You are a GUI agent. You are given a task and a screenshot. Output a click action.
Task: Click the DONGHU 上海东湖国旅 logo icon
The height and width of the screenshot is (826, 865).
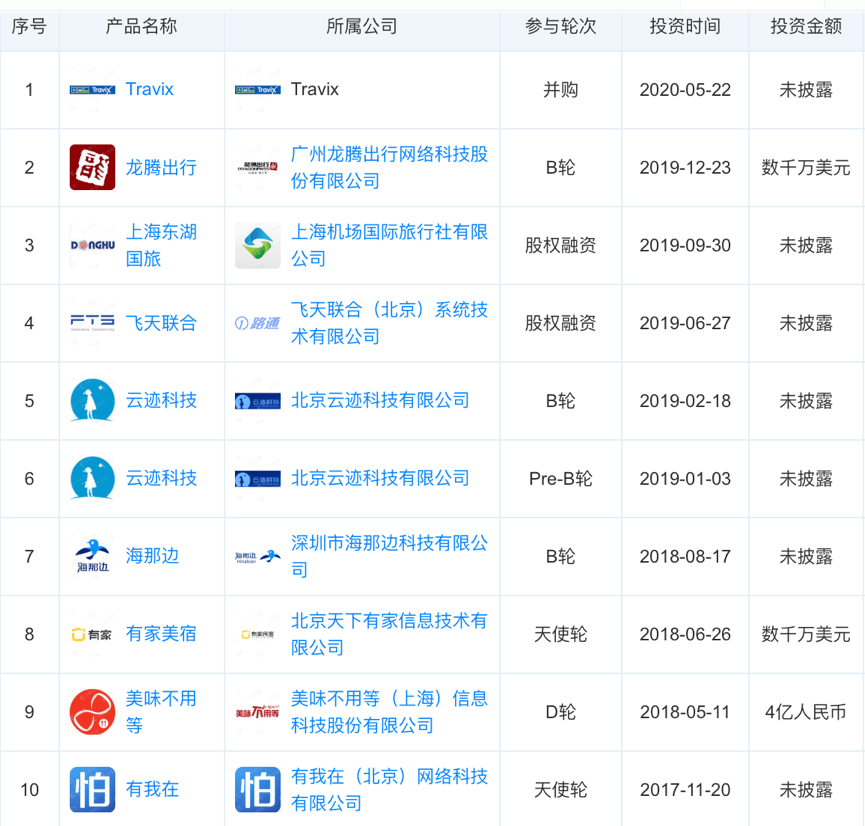(91, 245)
